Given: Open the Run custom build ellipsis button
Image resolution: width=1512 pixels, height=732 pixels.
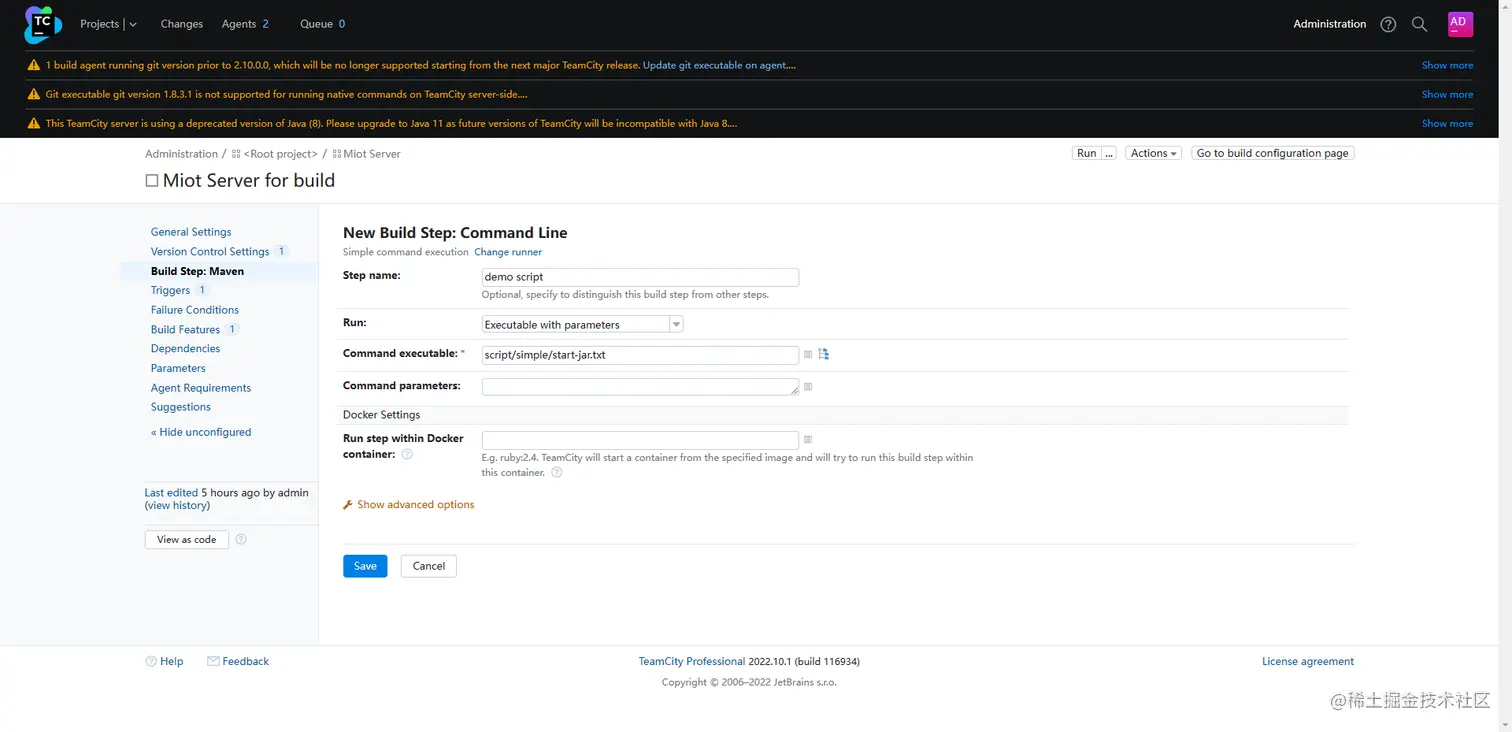Looking at the screenshot, I should coord(1109,153).
